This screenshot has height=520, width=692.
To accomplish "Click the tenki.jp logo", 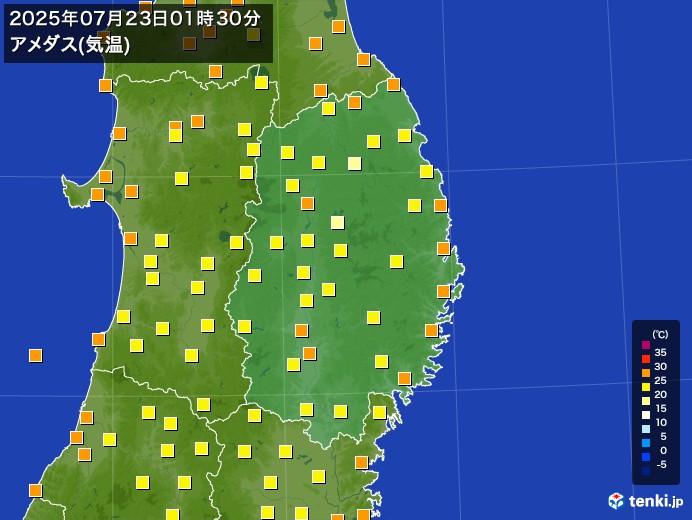I will click(646, 501).
